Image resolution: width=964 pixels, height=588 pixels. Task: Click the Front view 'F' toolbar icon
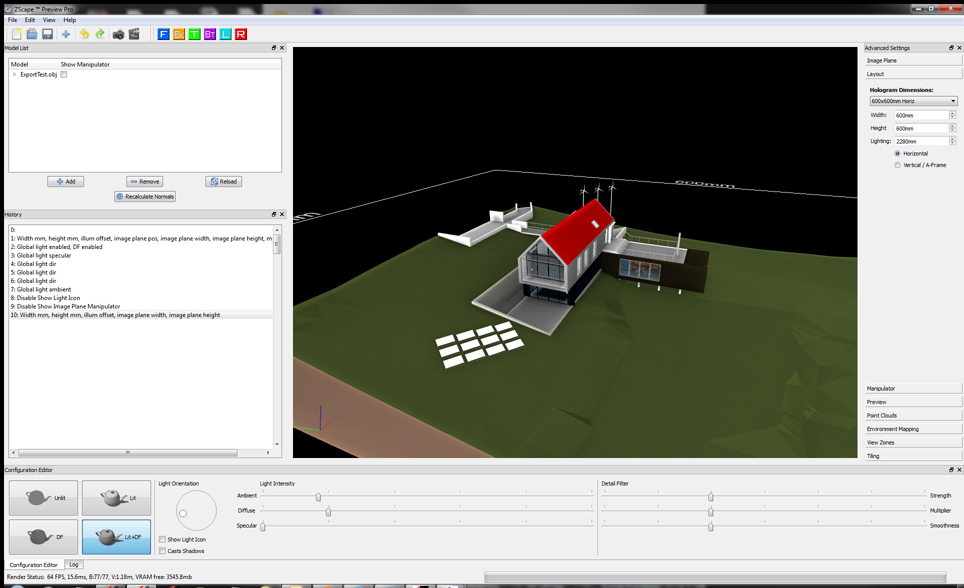pyautogui.click(x=163, y=34)
